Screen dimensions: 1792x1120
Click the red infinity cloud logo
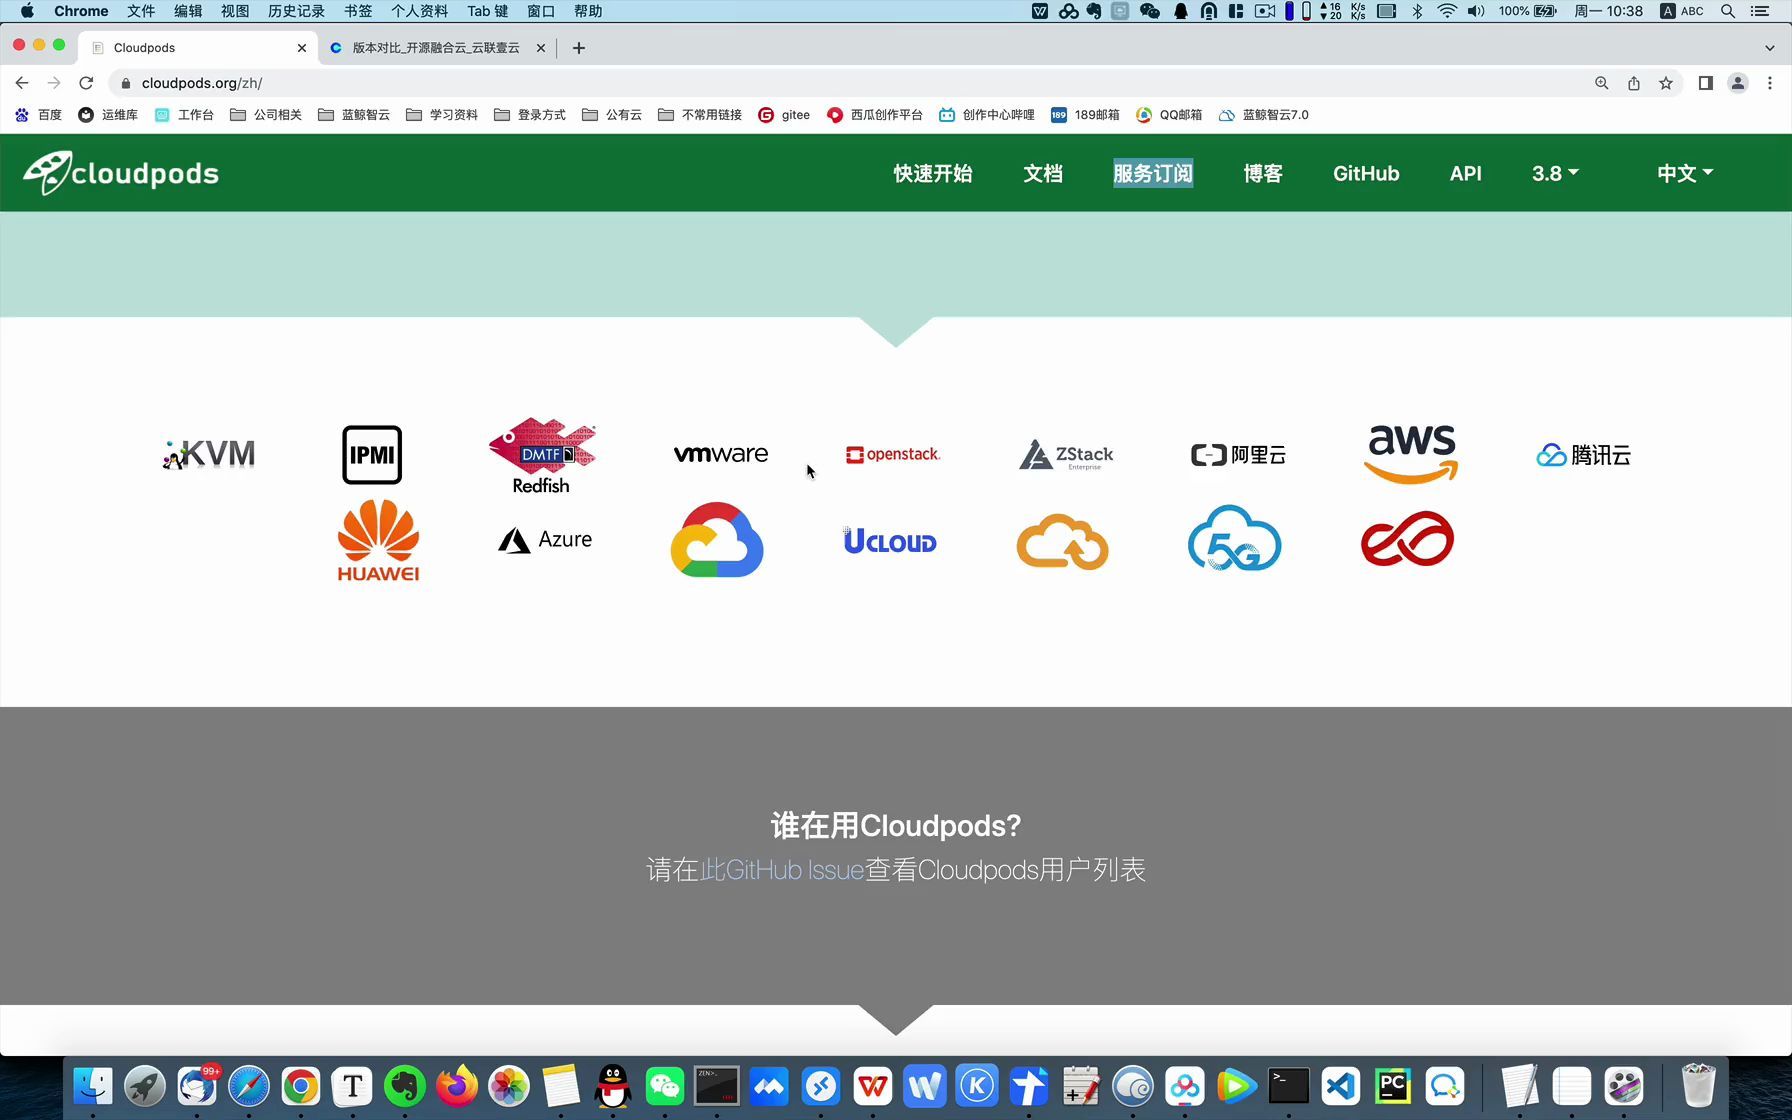click(x=1408, y=539)
